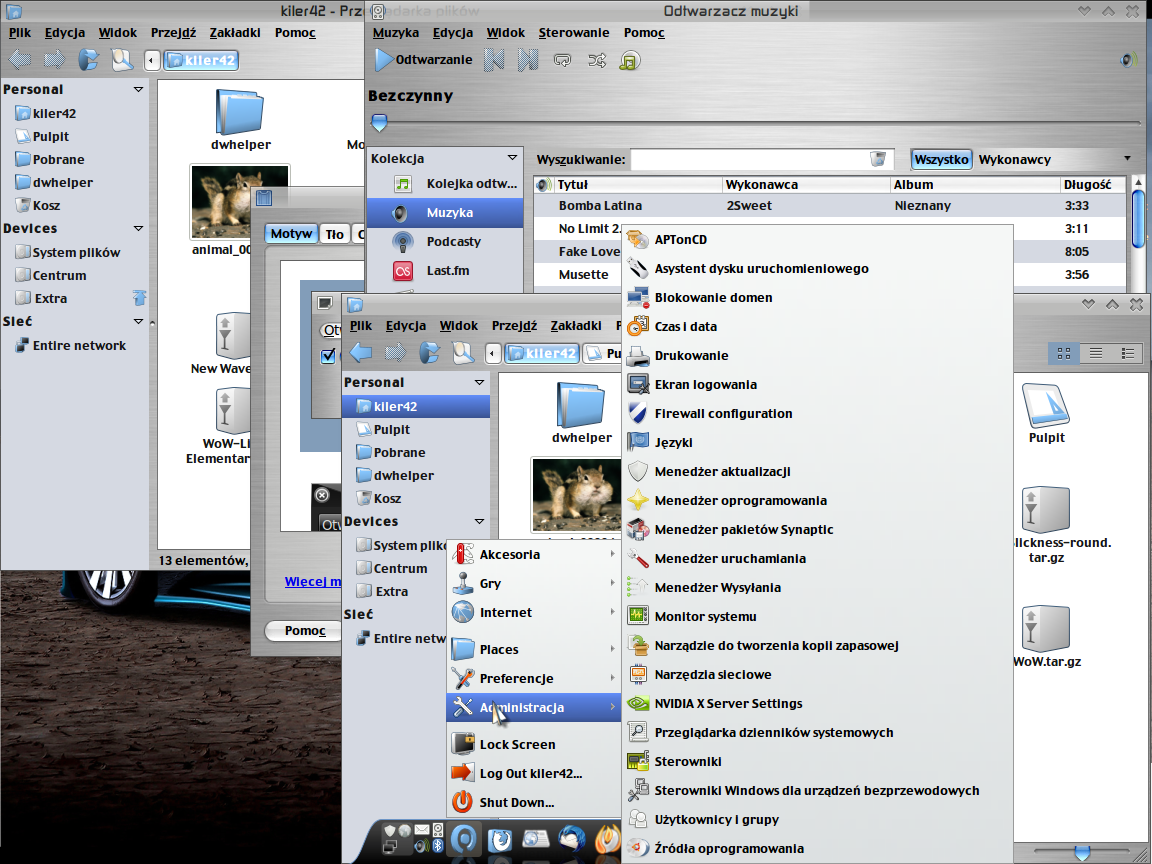Click the green music note browser icon

(x=630, y=60)
